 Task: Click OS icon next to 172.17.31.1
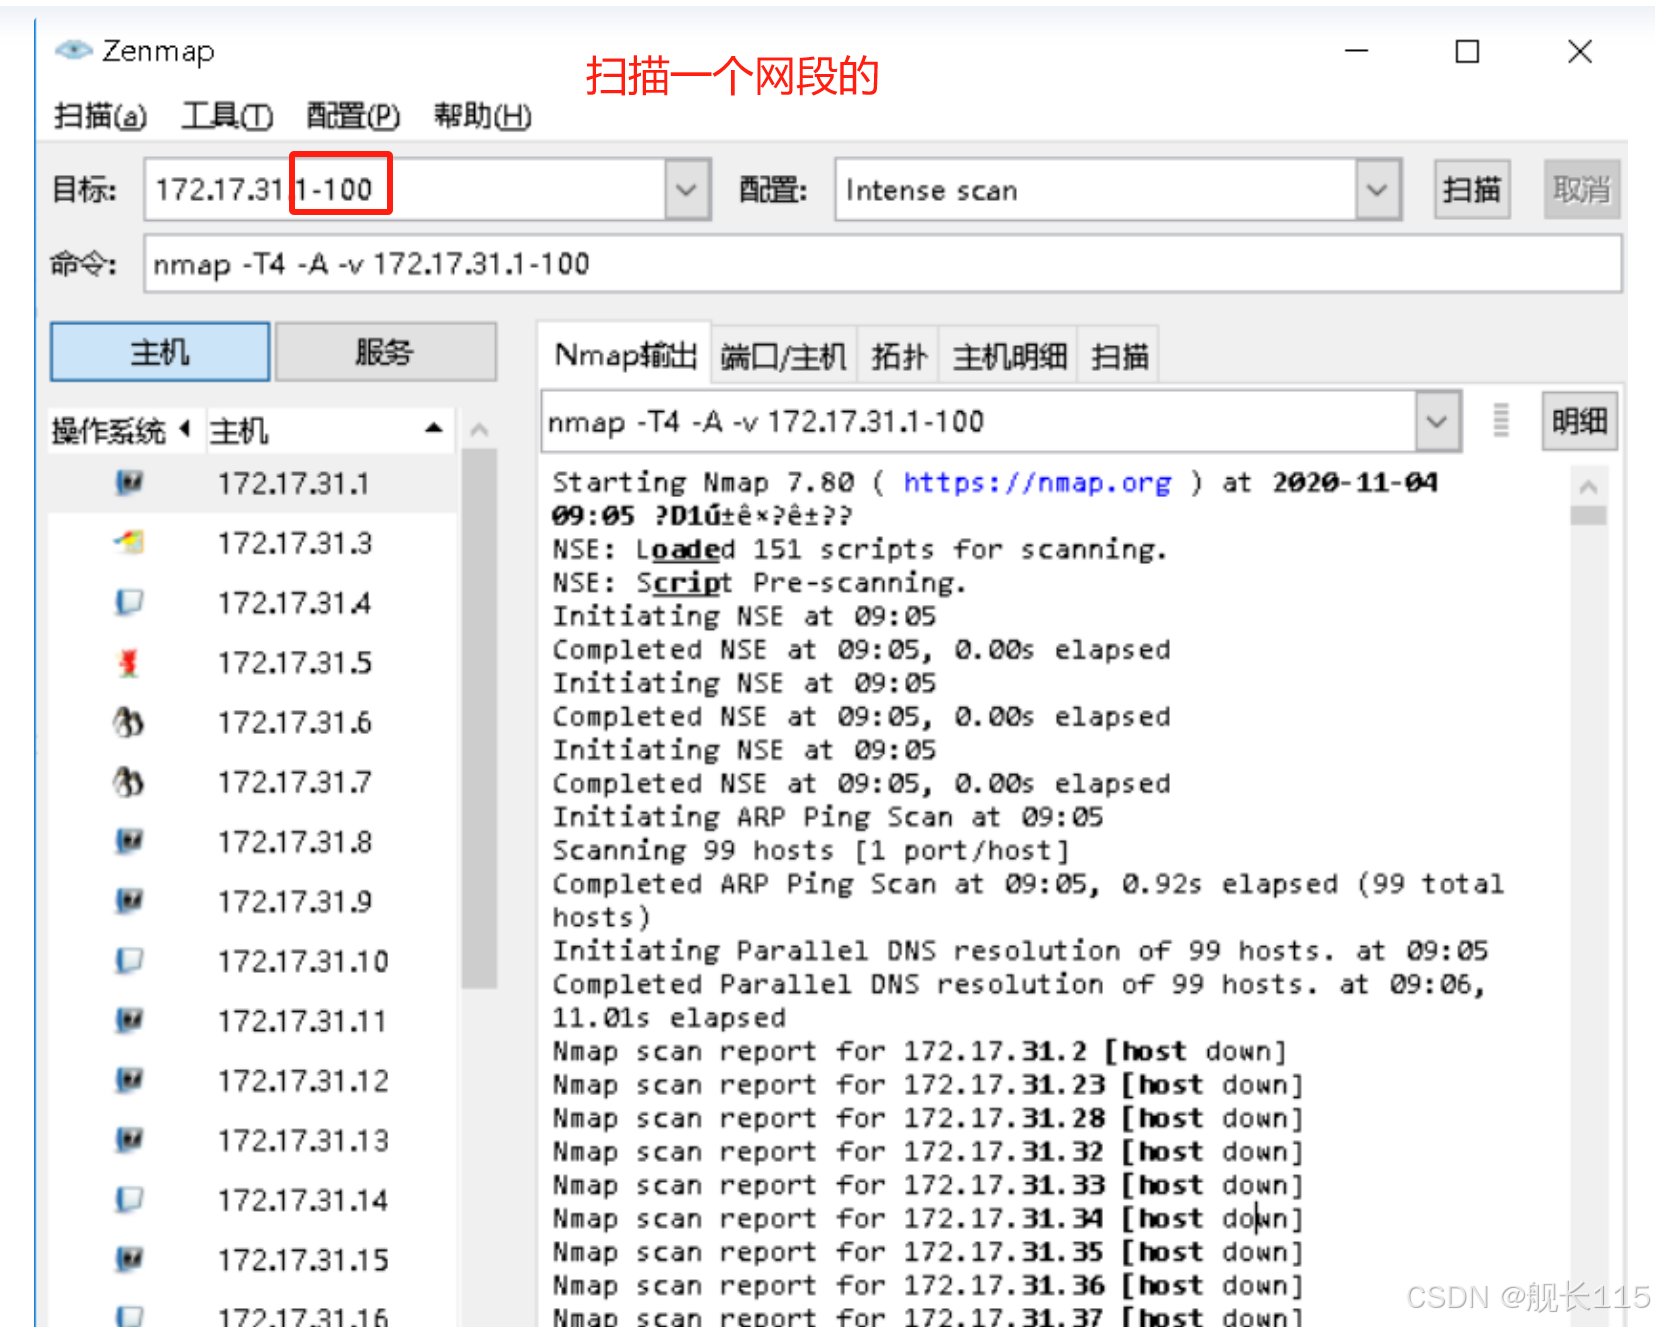point(129,483)
